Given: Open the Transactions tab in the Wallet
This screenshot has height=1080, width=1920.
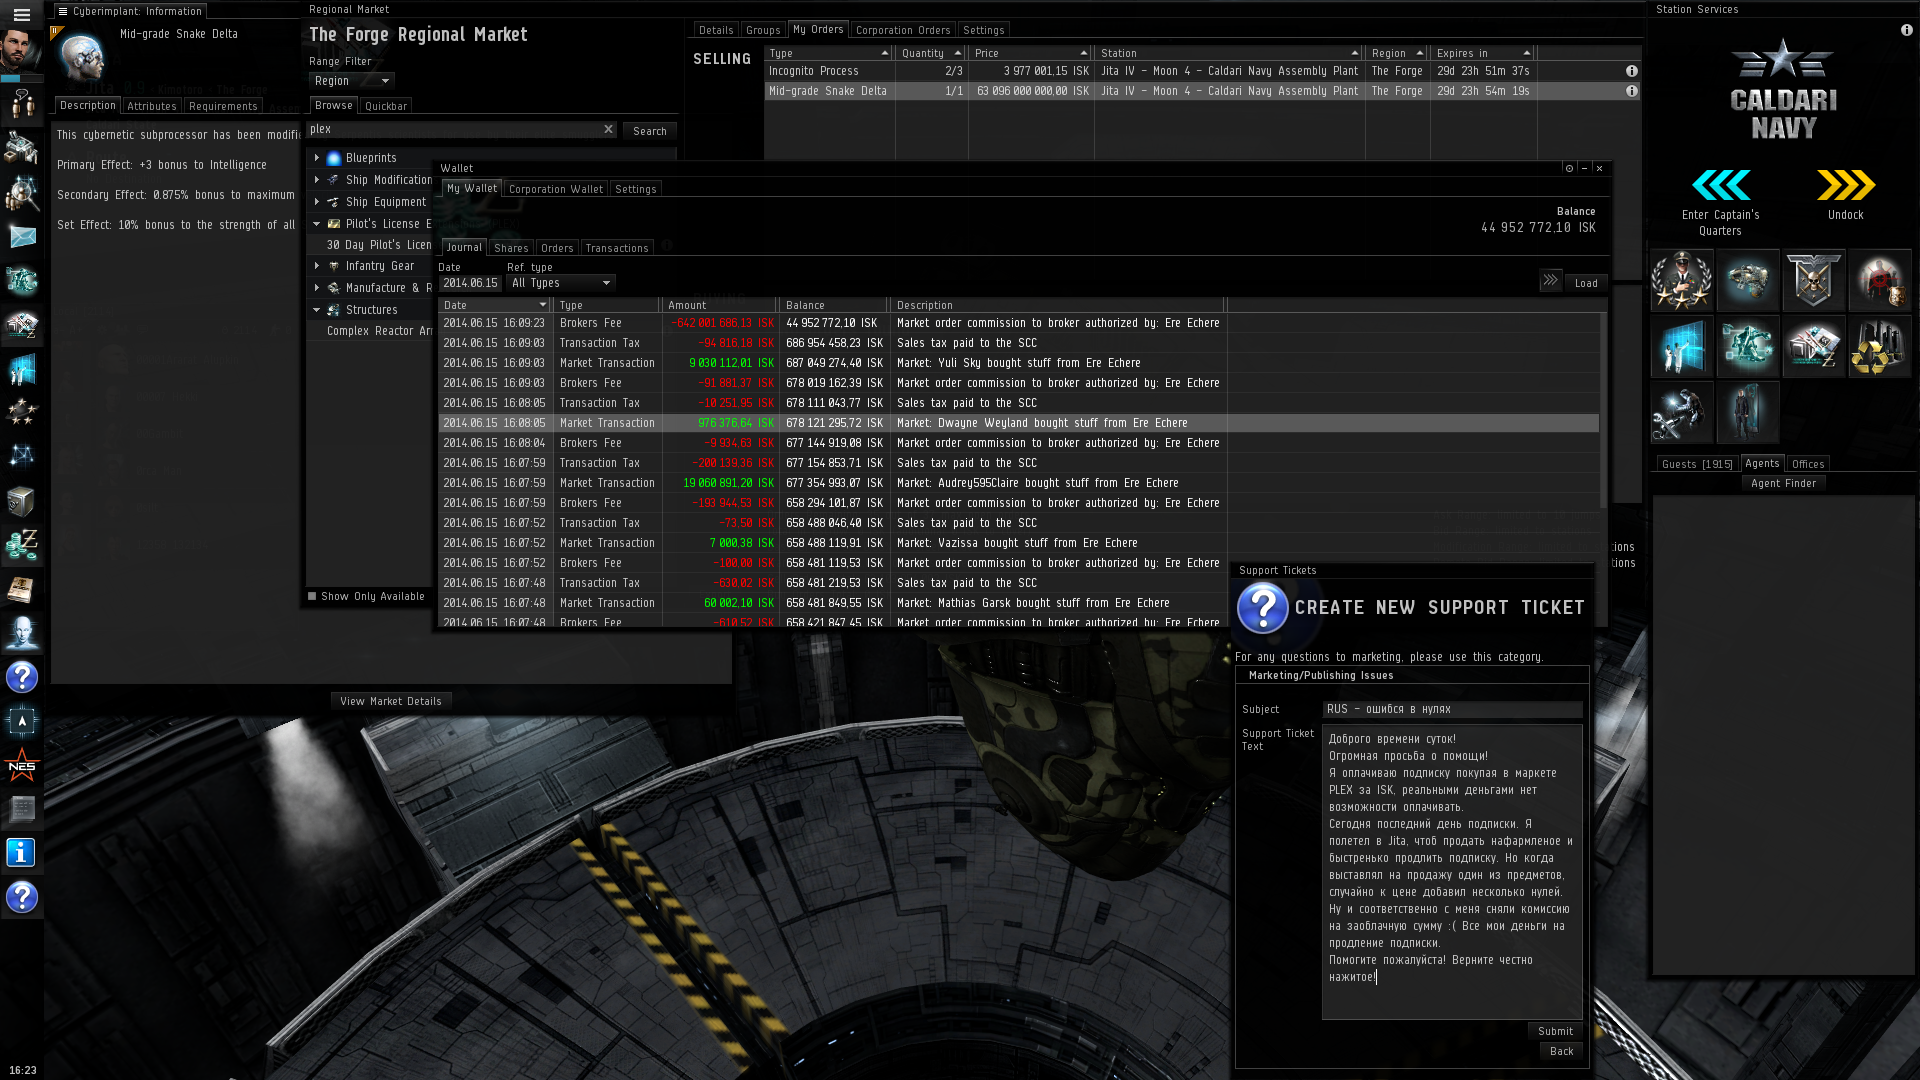Looking at the screenshot, I should (616, 248).
